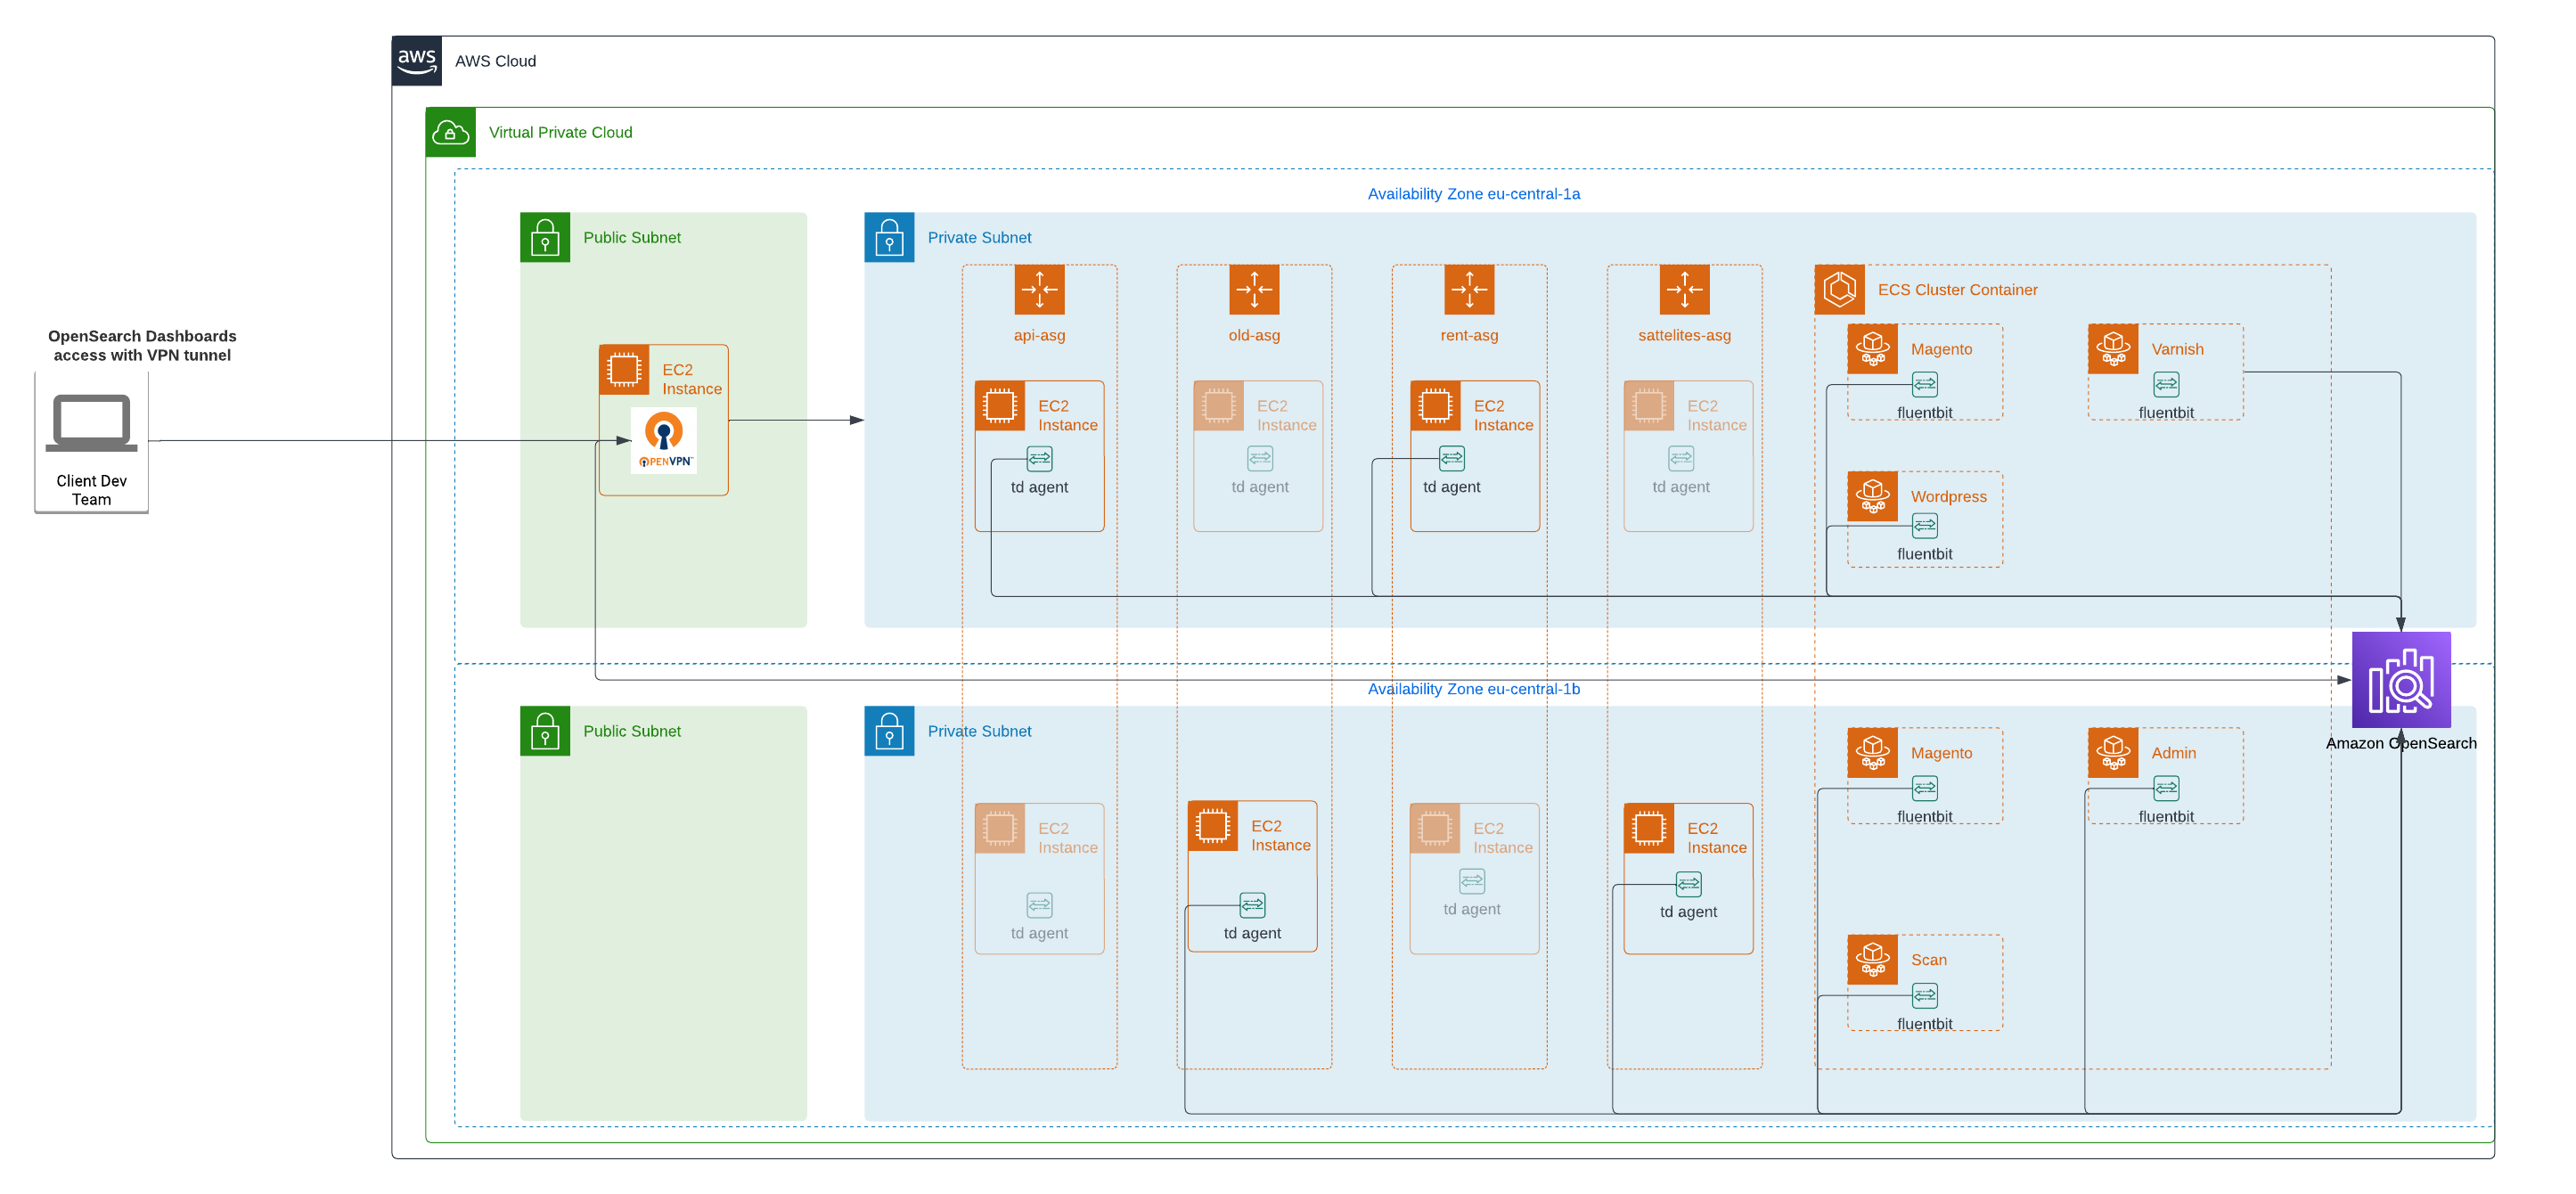Click the td agent icon in old-asg bottom instance
Viewport: 2576px width, 1194px height.
tap(1253, 905)
